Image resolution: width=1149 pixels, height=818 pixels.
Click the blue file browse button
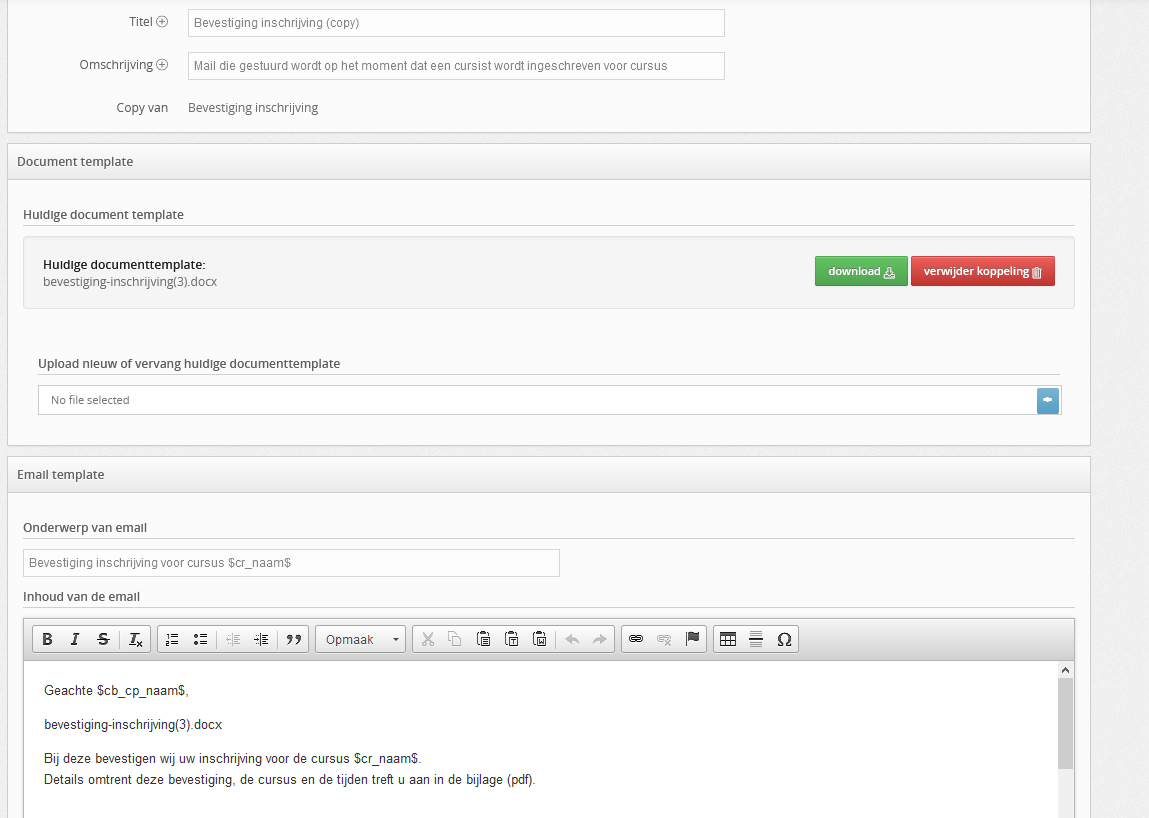click(1048, 400)
